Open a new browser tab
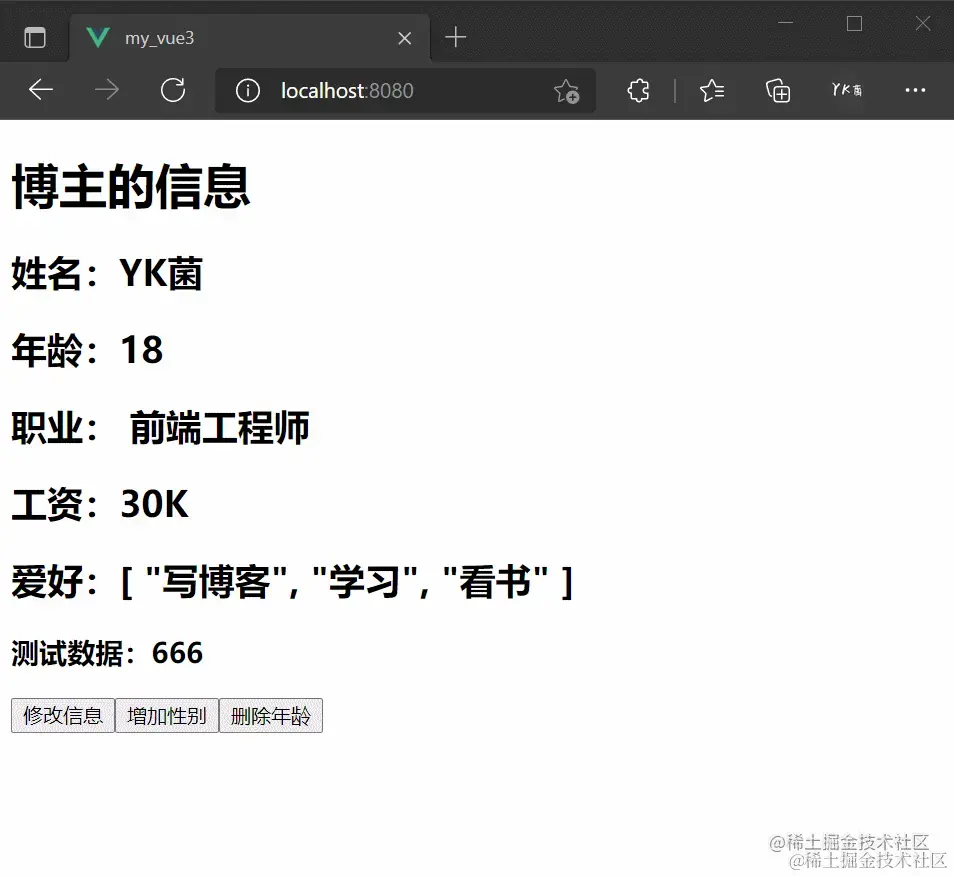 pyautogui.click(x=456, y=38)
